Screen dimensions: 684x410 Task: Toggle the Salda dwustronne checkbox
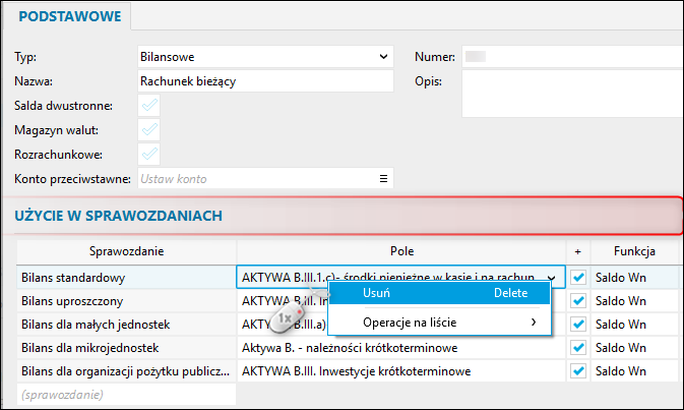(149, 106)
